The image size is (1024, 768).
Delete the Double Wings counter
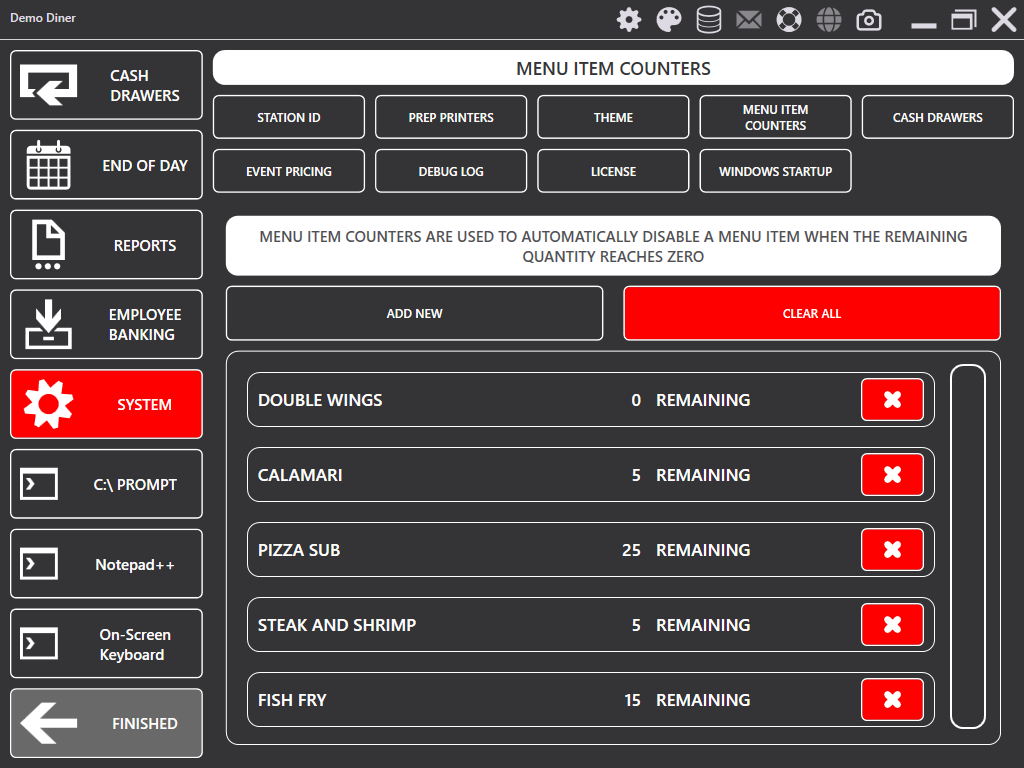[x=892, y=400]
